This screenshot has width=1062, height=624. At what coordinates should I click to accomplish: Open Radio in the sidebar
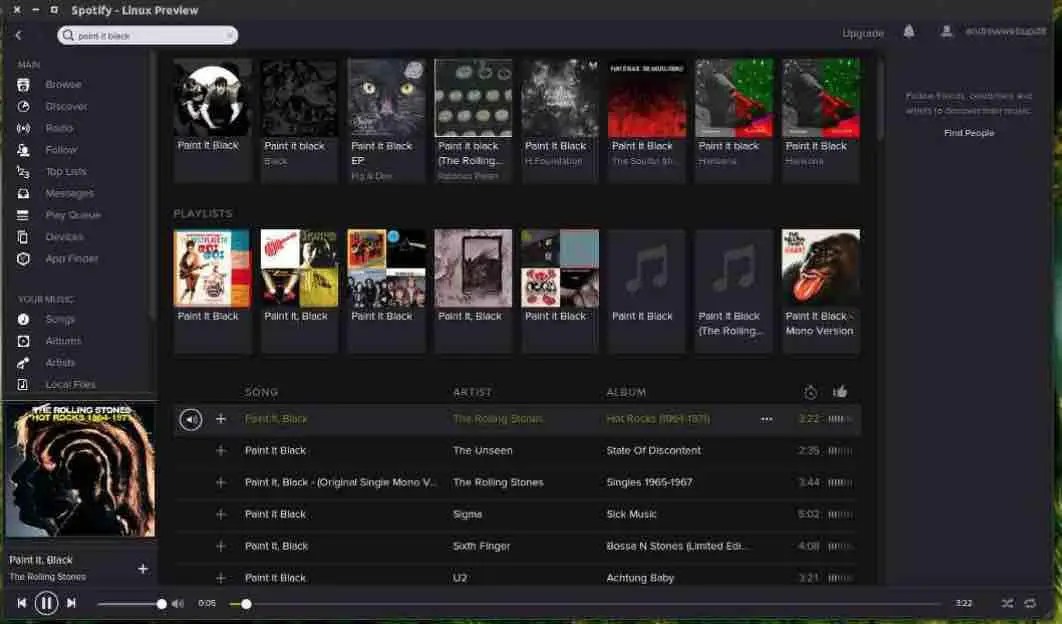[59, 128]
